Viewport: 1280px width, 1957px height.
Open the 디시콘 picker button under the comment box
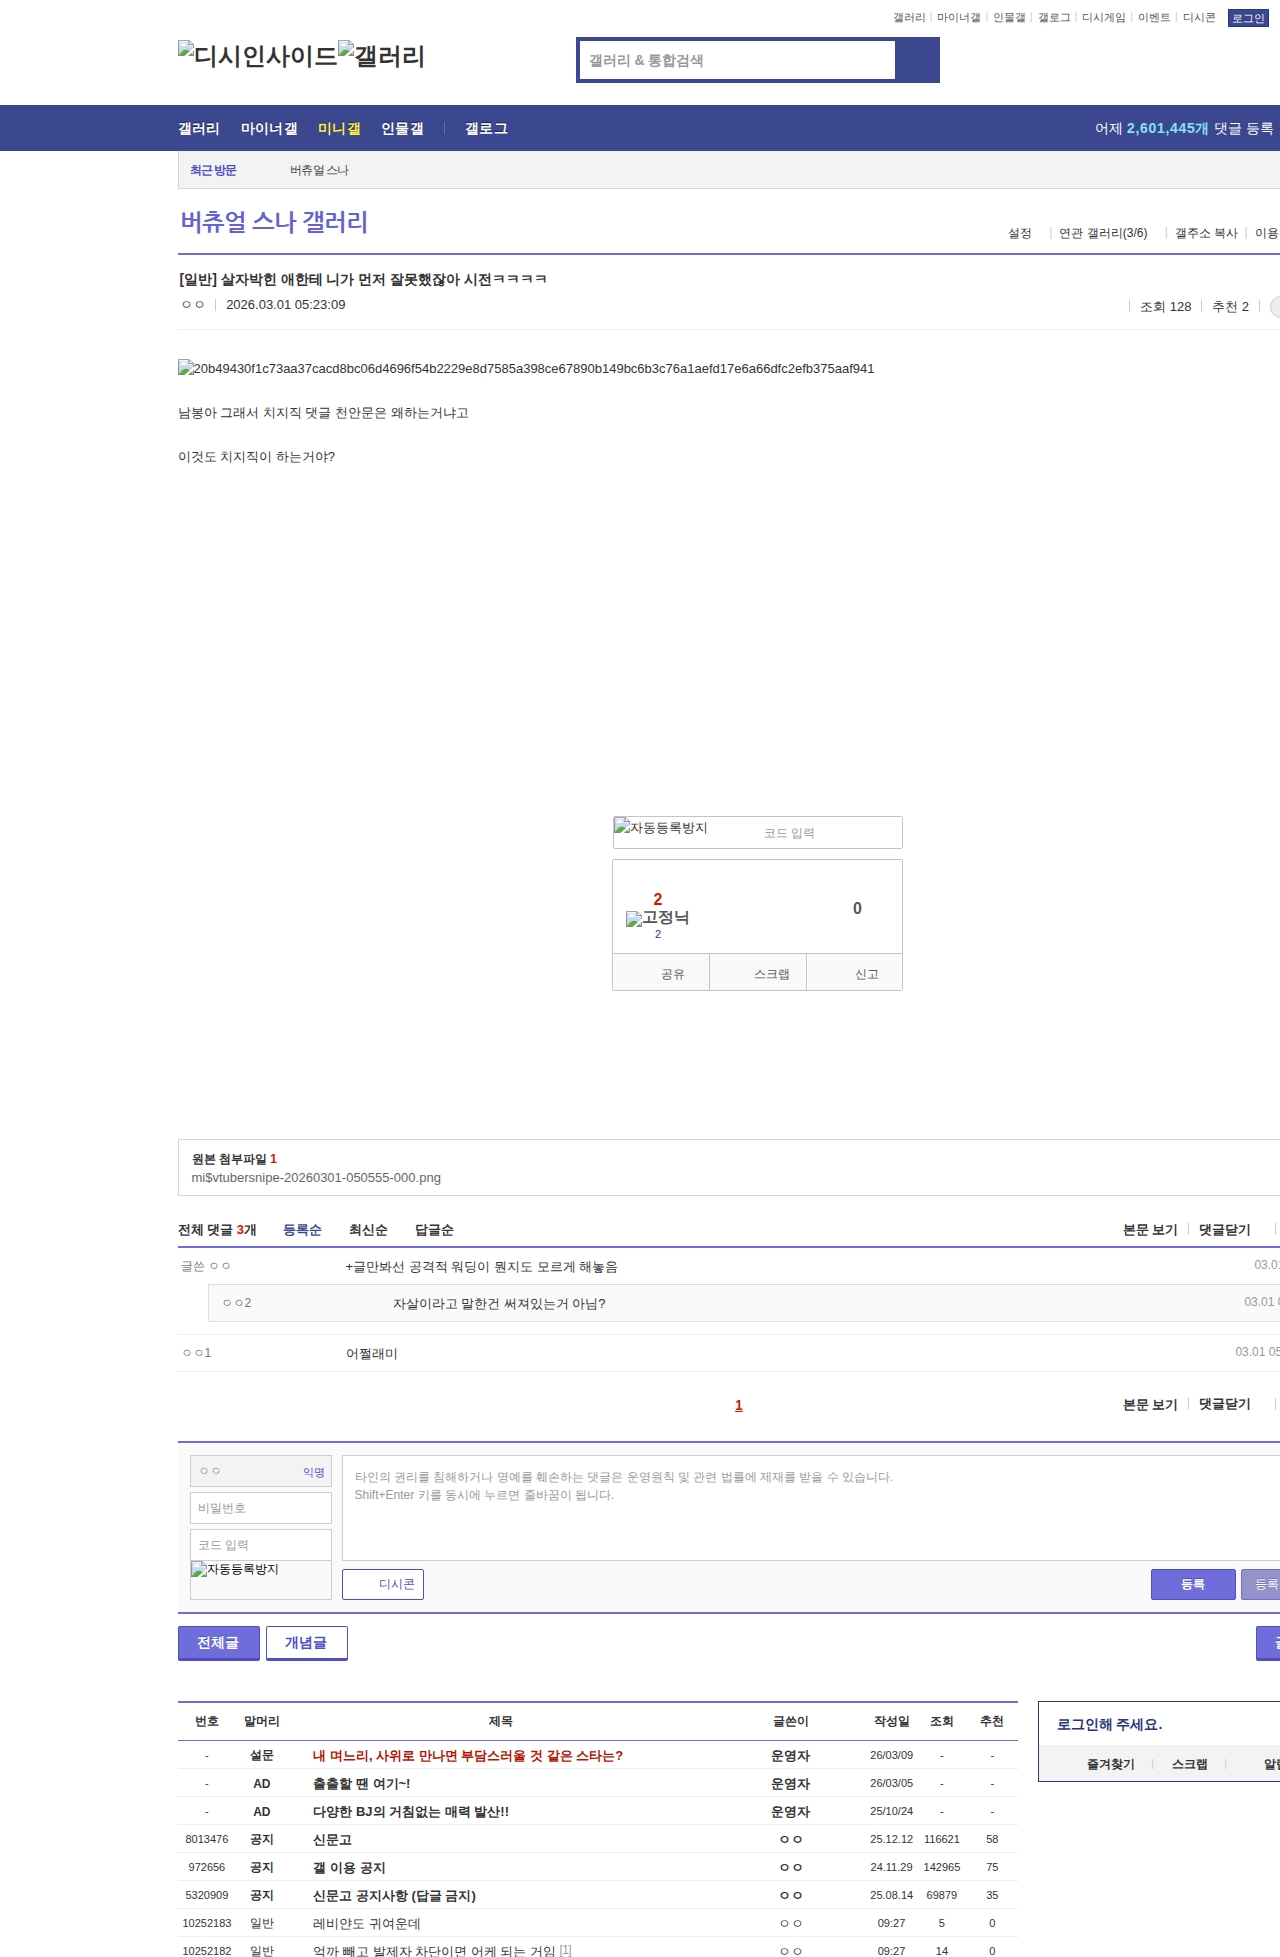tap(383, 1584)
